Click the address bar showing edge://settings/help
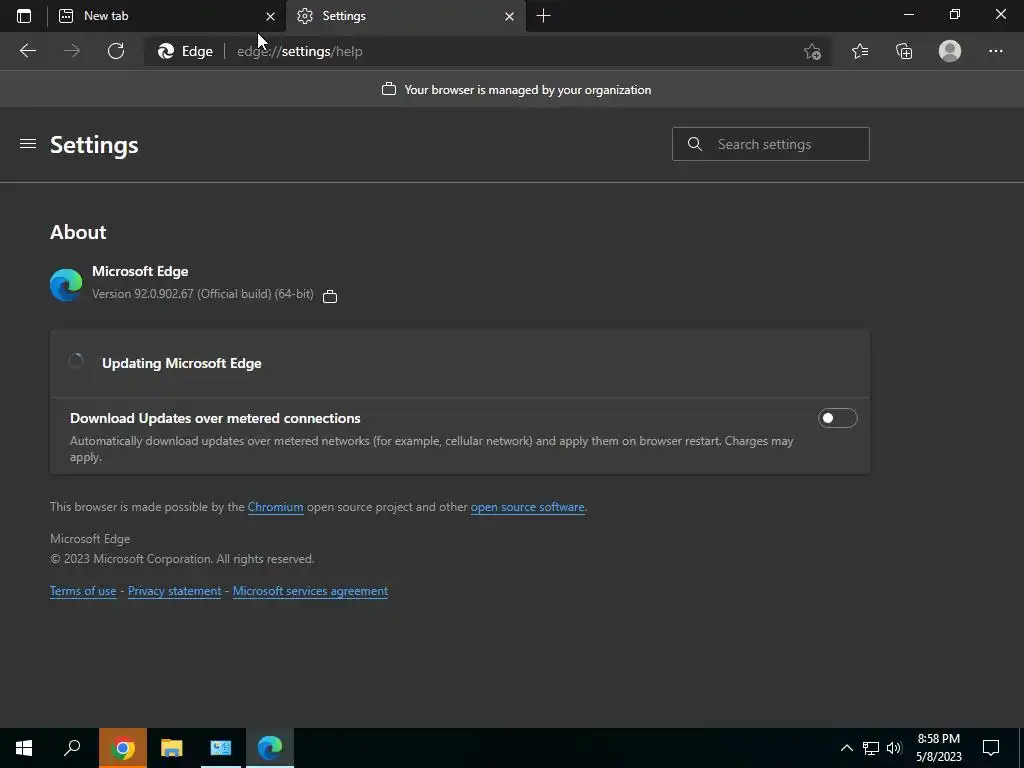 [487, 51]
